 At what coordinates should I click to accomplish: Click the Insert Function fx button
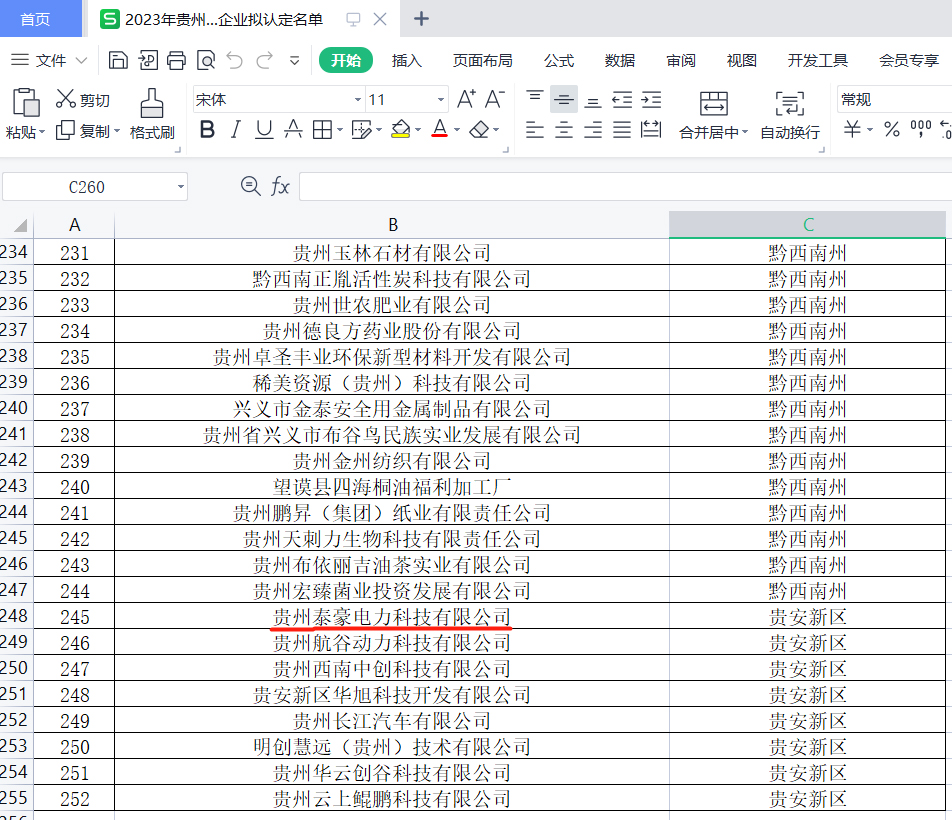[x=280, y=186]
